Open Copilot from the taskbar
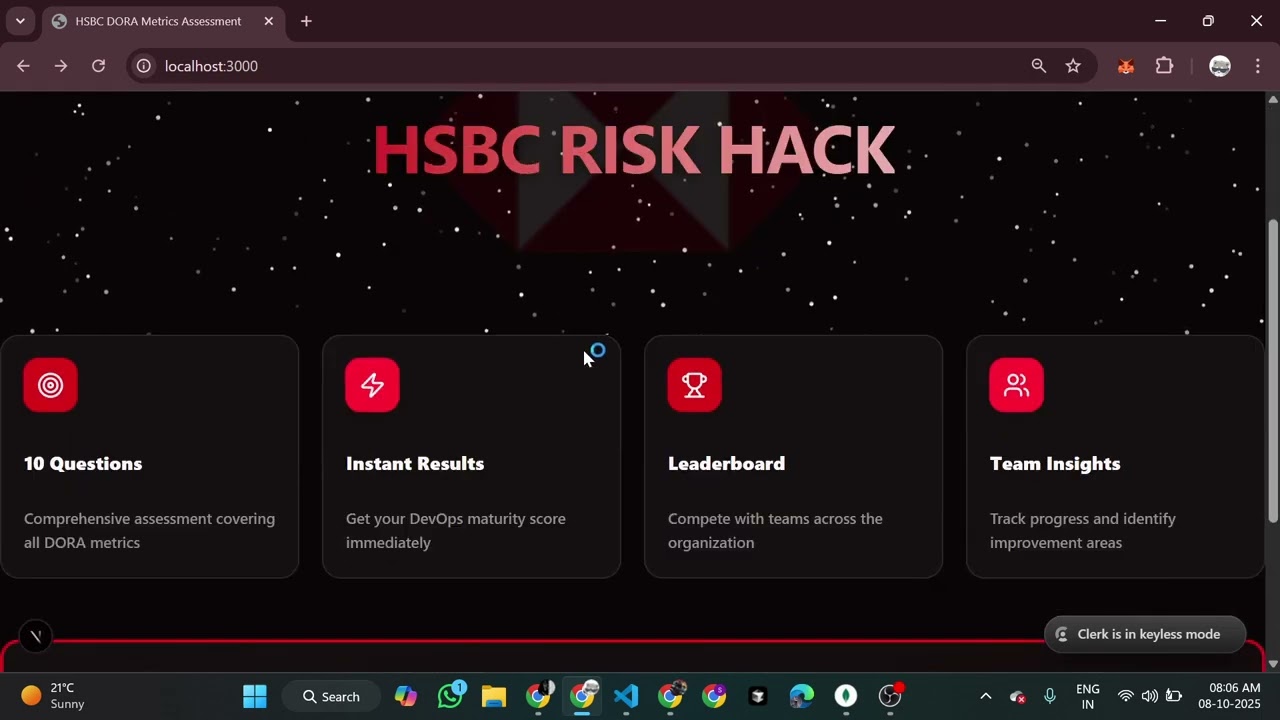 click(x=406, y=696)
